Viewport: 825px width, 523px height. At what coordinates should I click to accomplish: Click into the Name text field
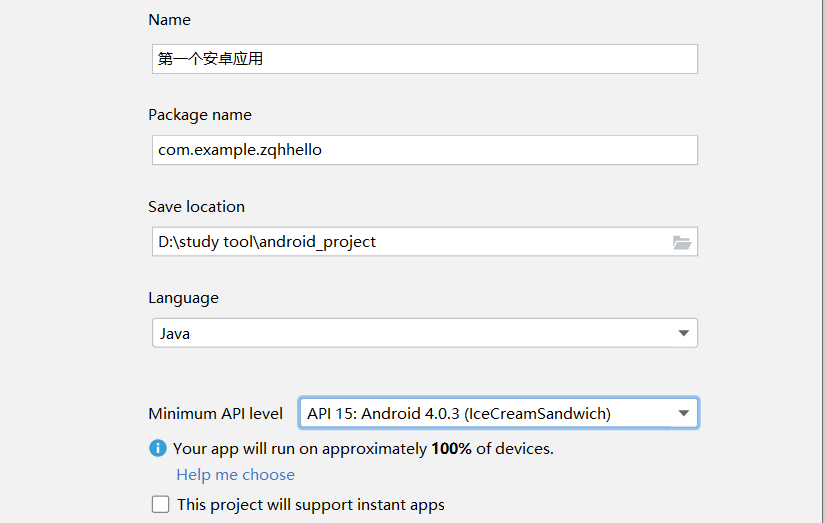424,59
